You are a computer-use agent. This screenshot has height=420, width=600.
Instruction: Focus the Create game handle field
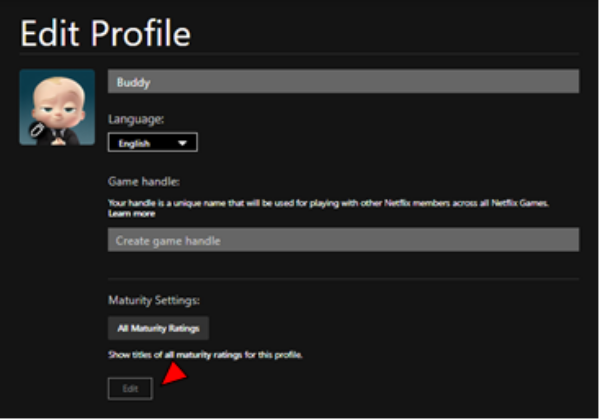coord(343,240)
